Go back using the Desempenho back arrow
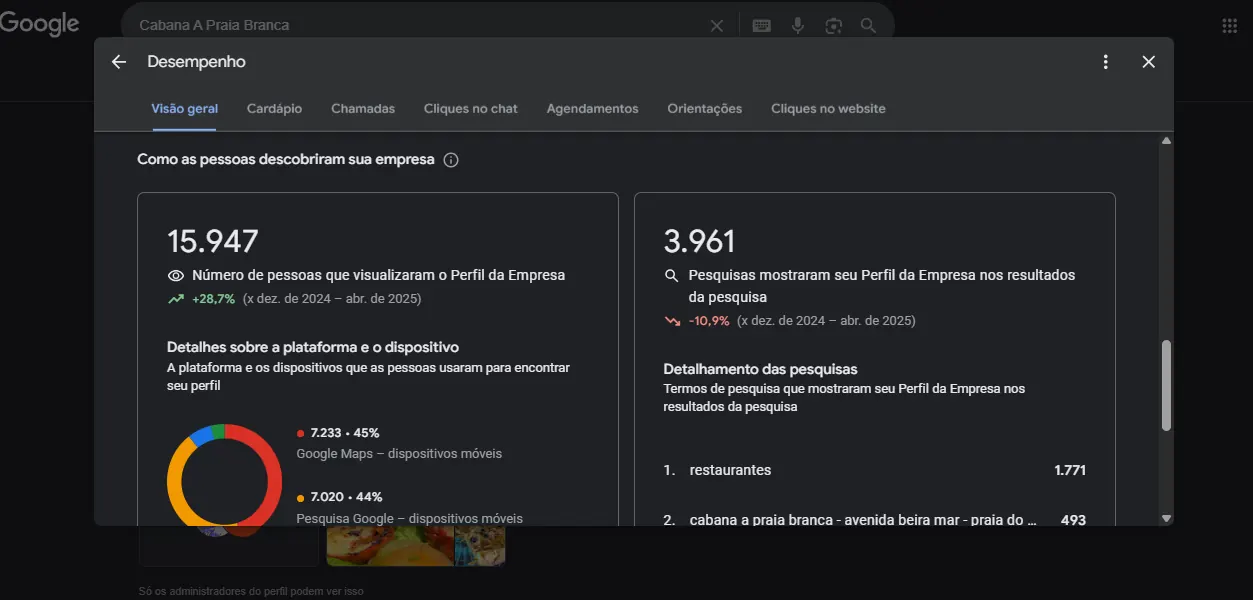 click(x=119, y=62)
